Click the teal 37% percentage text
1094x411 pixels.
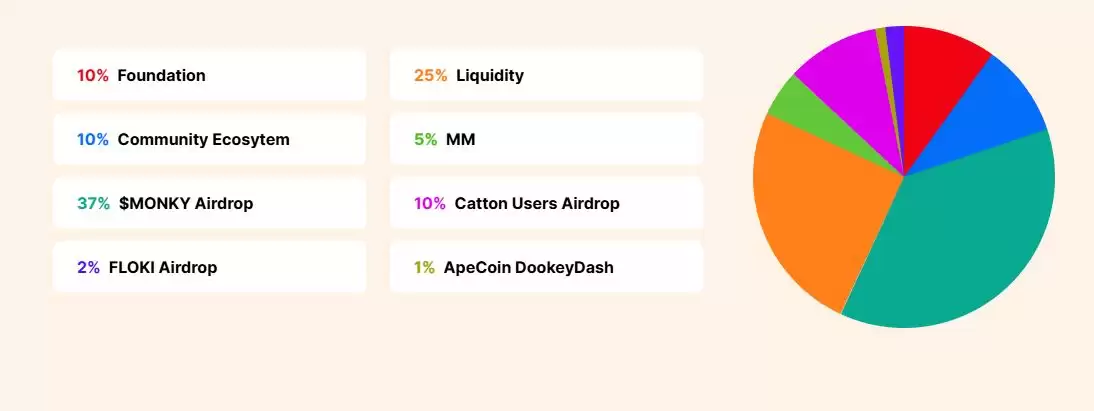click(x=93, y=204)
